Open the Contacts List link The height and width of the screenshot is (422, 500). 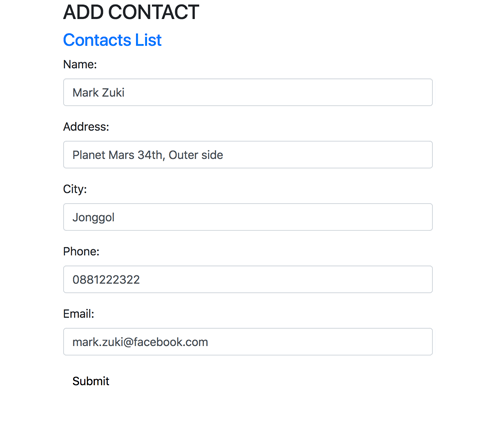click(112, 40)
